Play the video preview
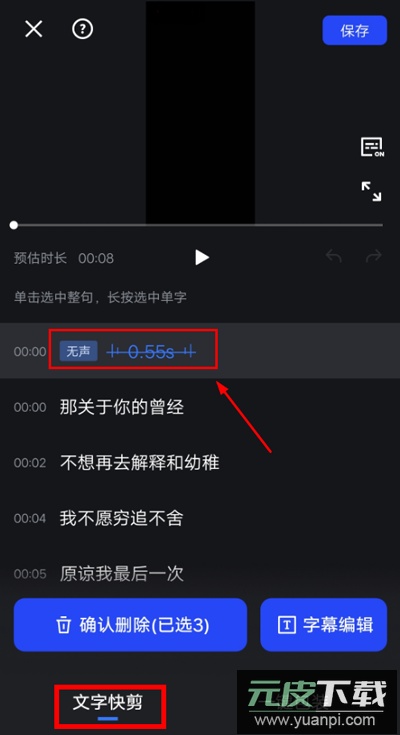Viewport: 400px width, 735px height. click(x=202, y=257)
